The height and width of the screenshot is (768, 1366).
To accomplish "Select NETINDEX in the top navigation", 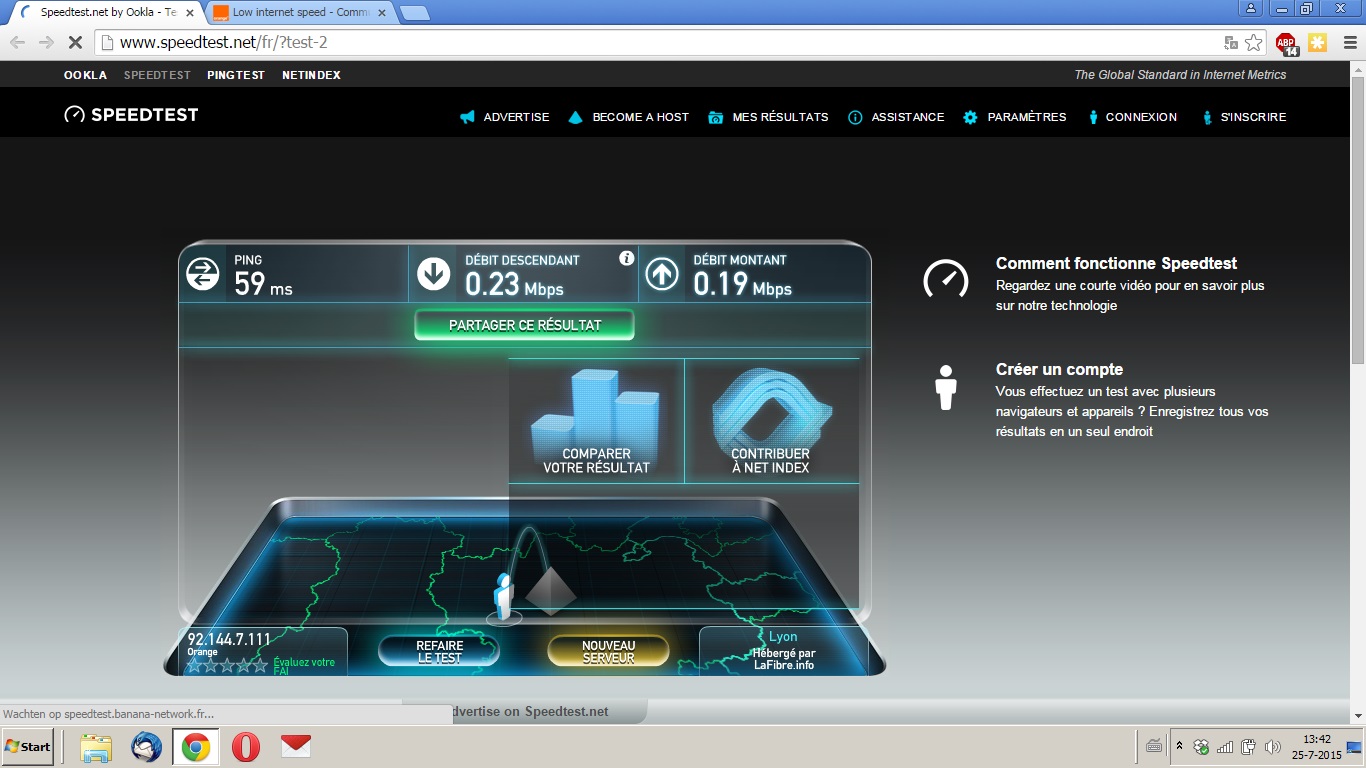I will click(313, 75).
